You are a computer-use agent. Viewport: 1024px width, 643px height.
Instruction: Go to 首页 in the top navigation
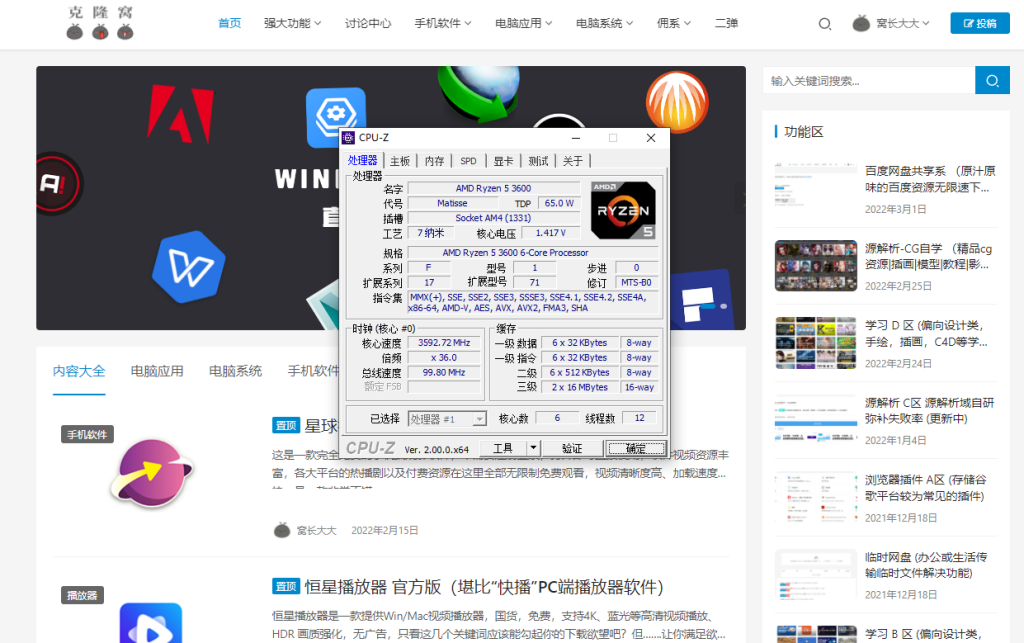pos(229,23)
